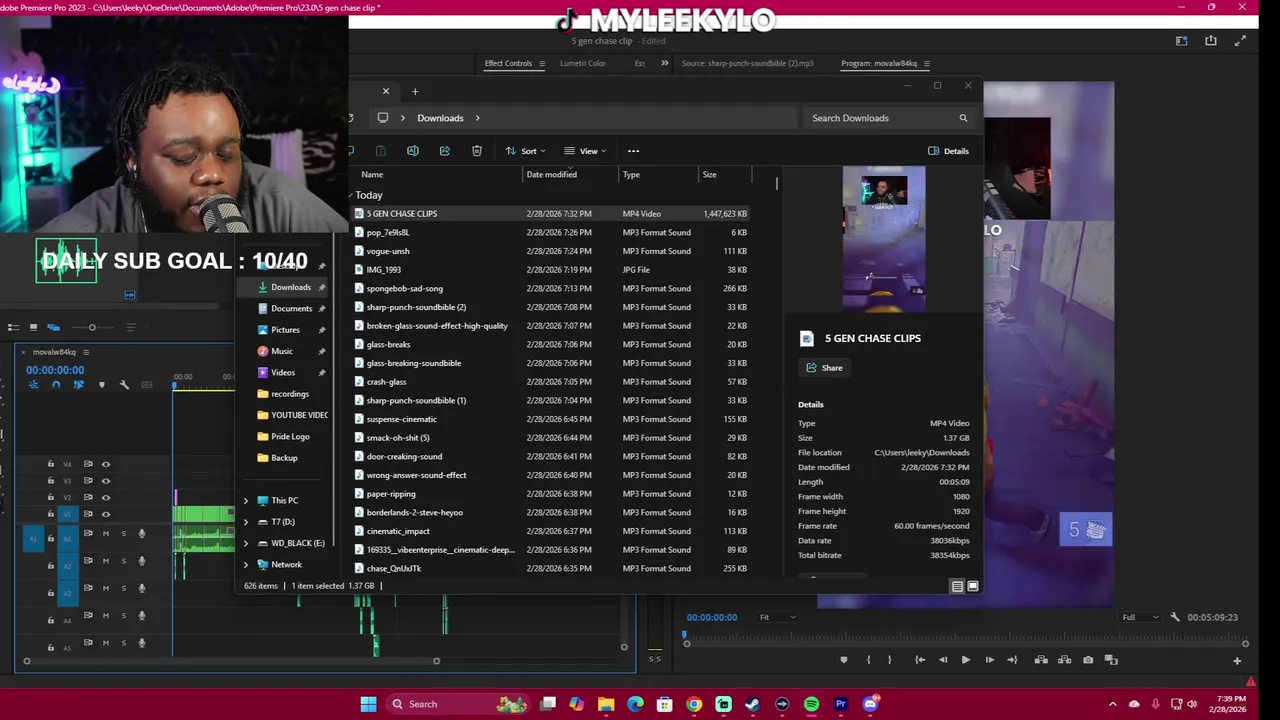Click the Snap magnet icon in timeline
Viewport: 1280px width, 720px height.
56,385
